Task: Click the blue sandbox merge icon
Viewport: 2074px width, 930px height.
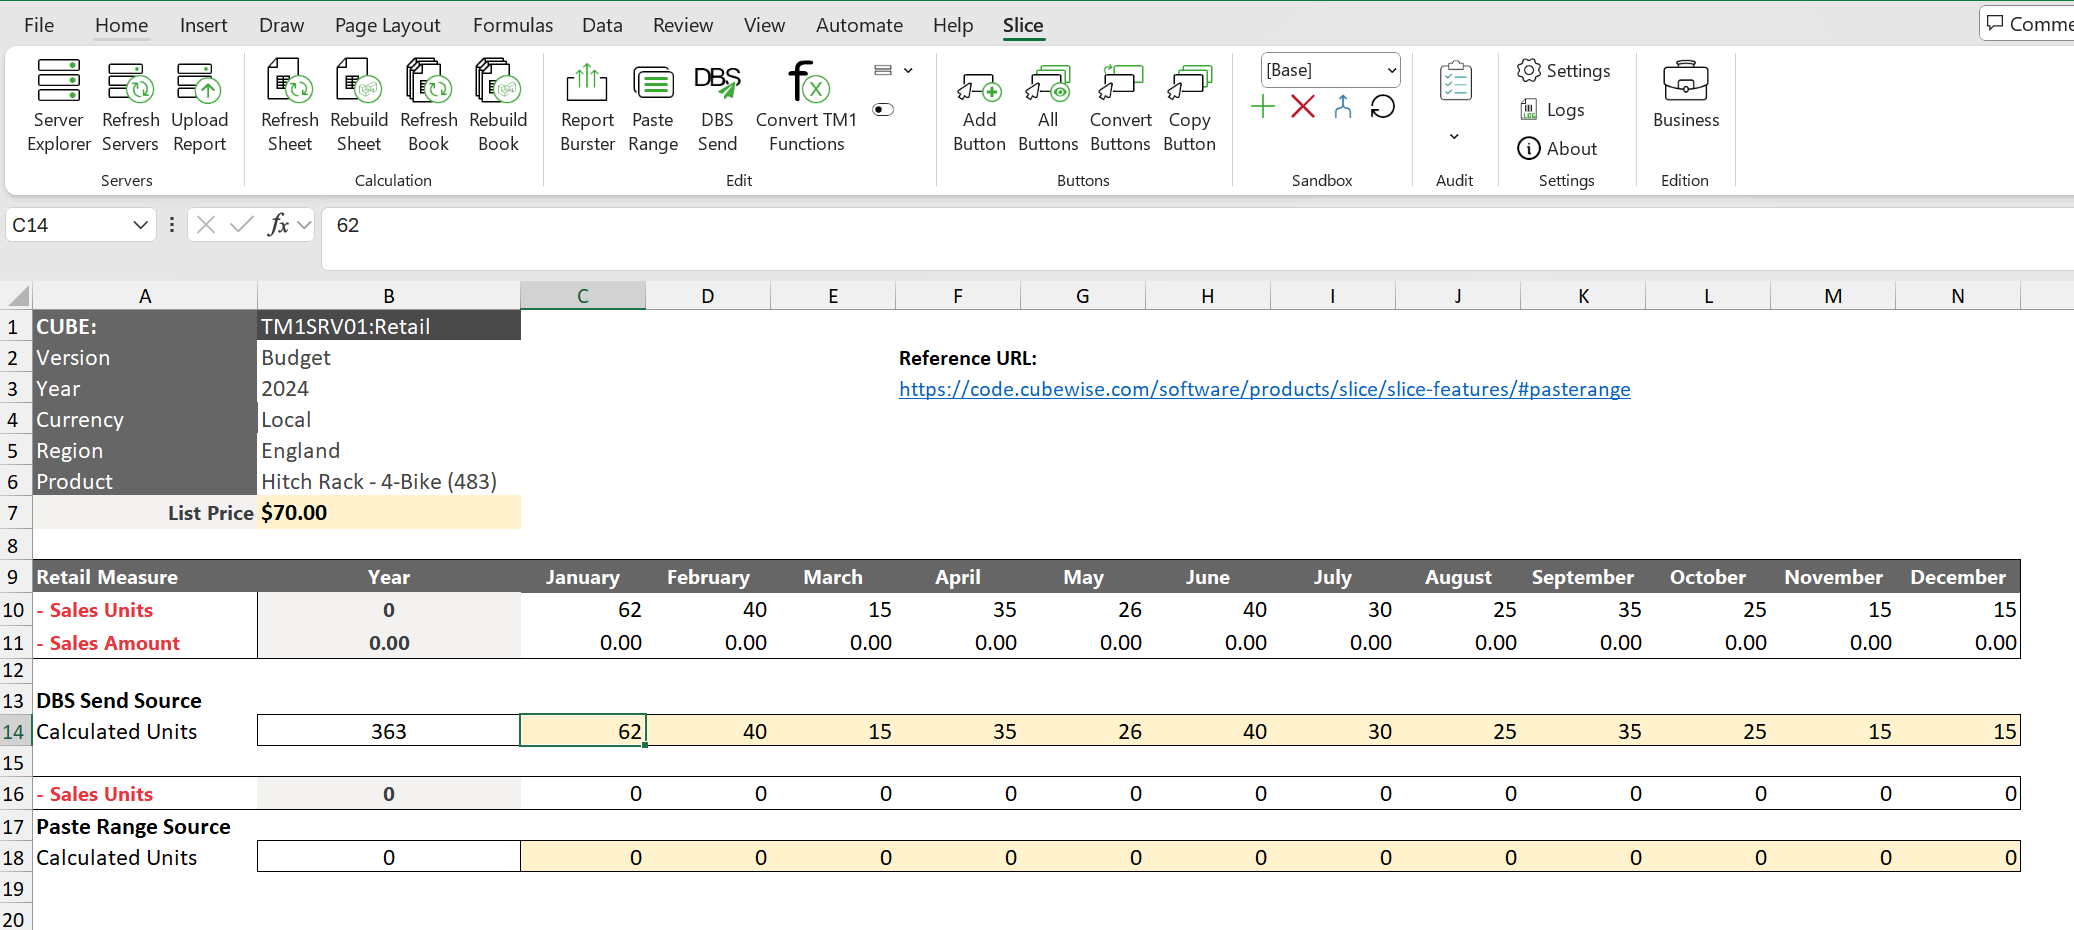Action: (1343, 107)
